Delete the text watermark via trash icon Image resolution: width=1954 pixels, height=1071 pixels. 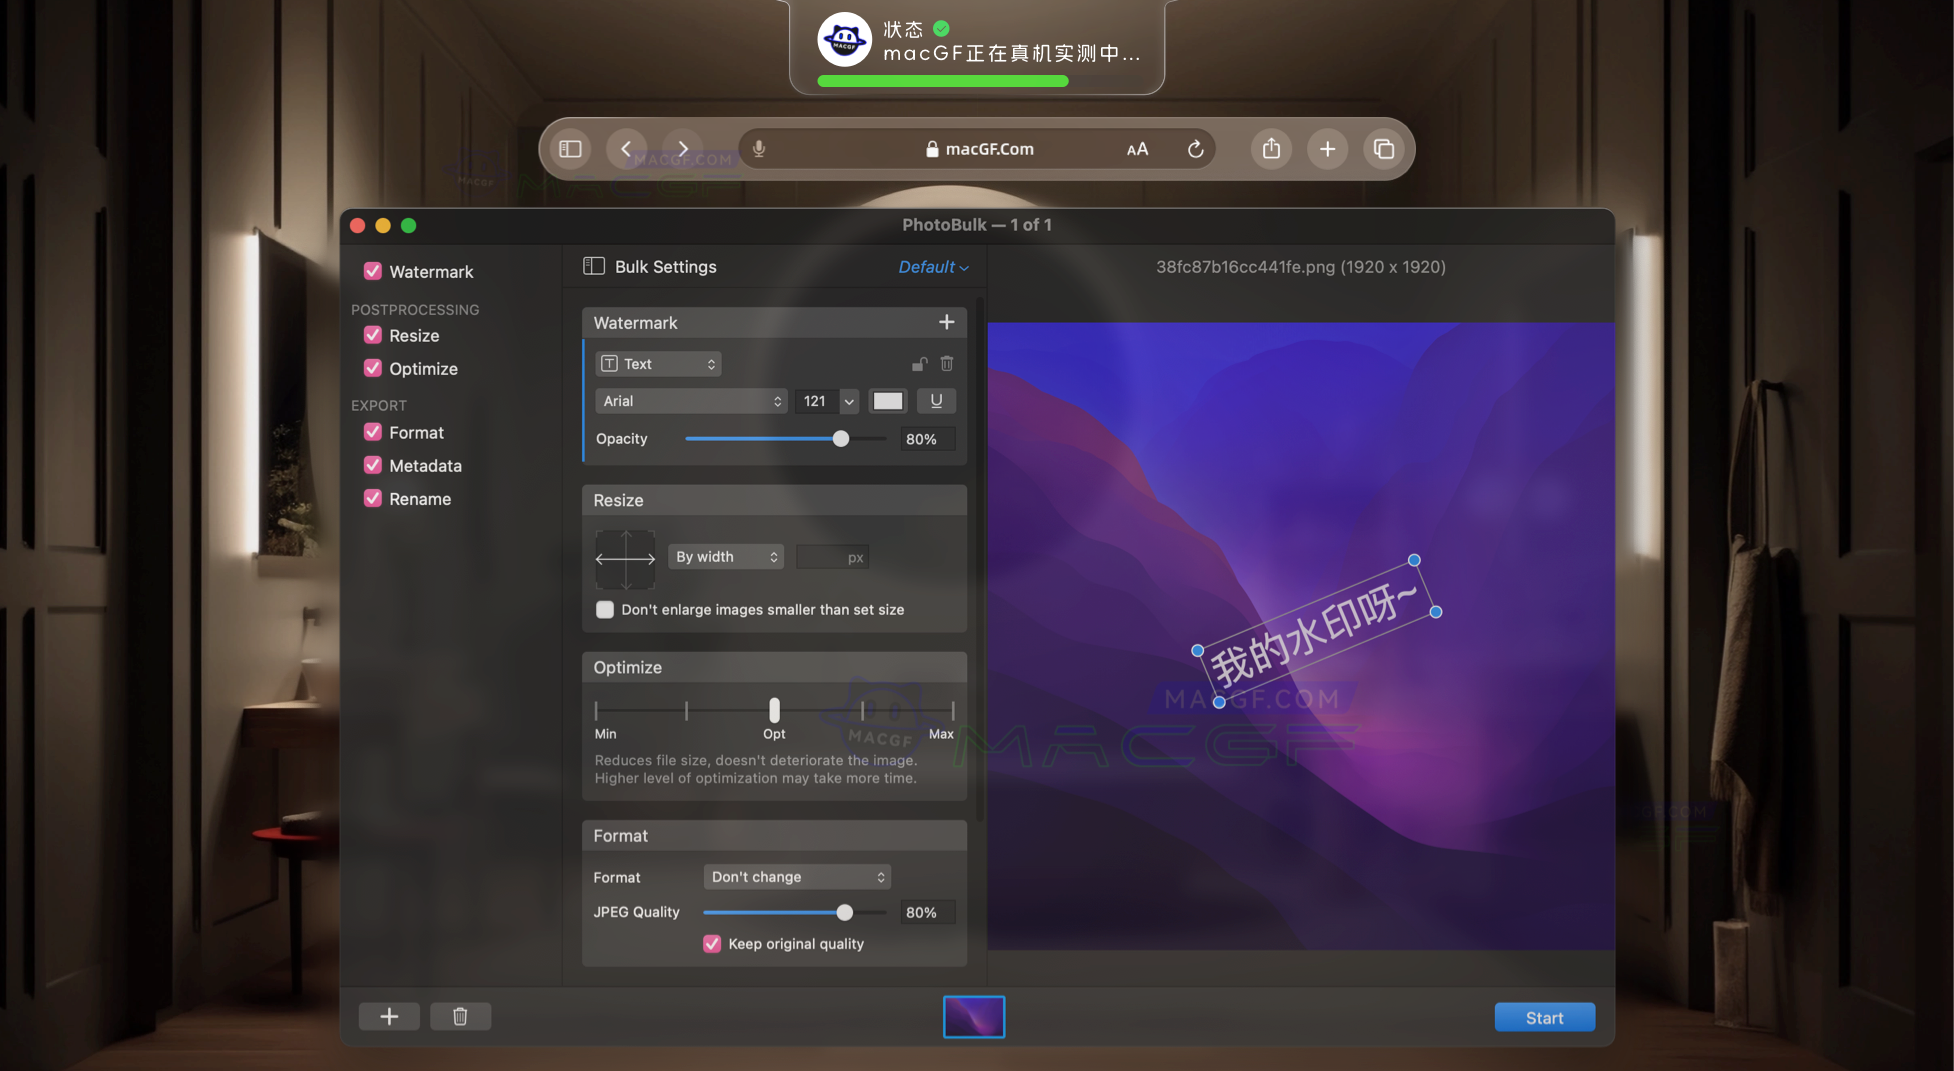pos(946,364)
